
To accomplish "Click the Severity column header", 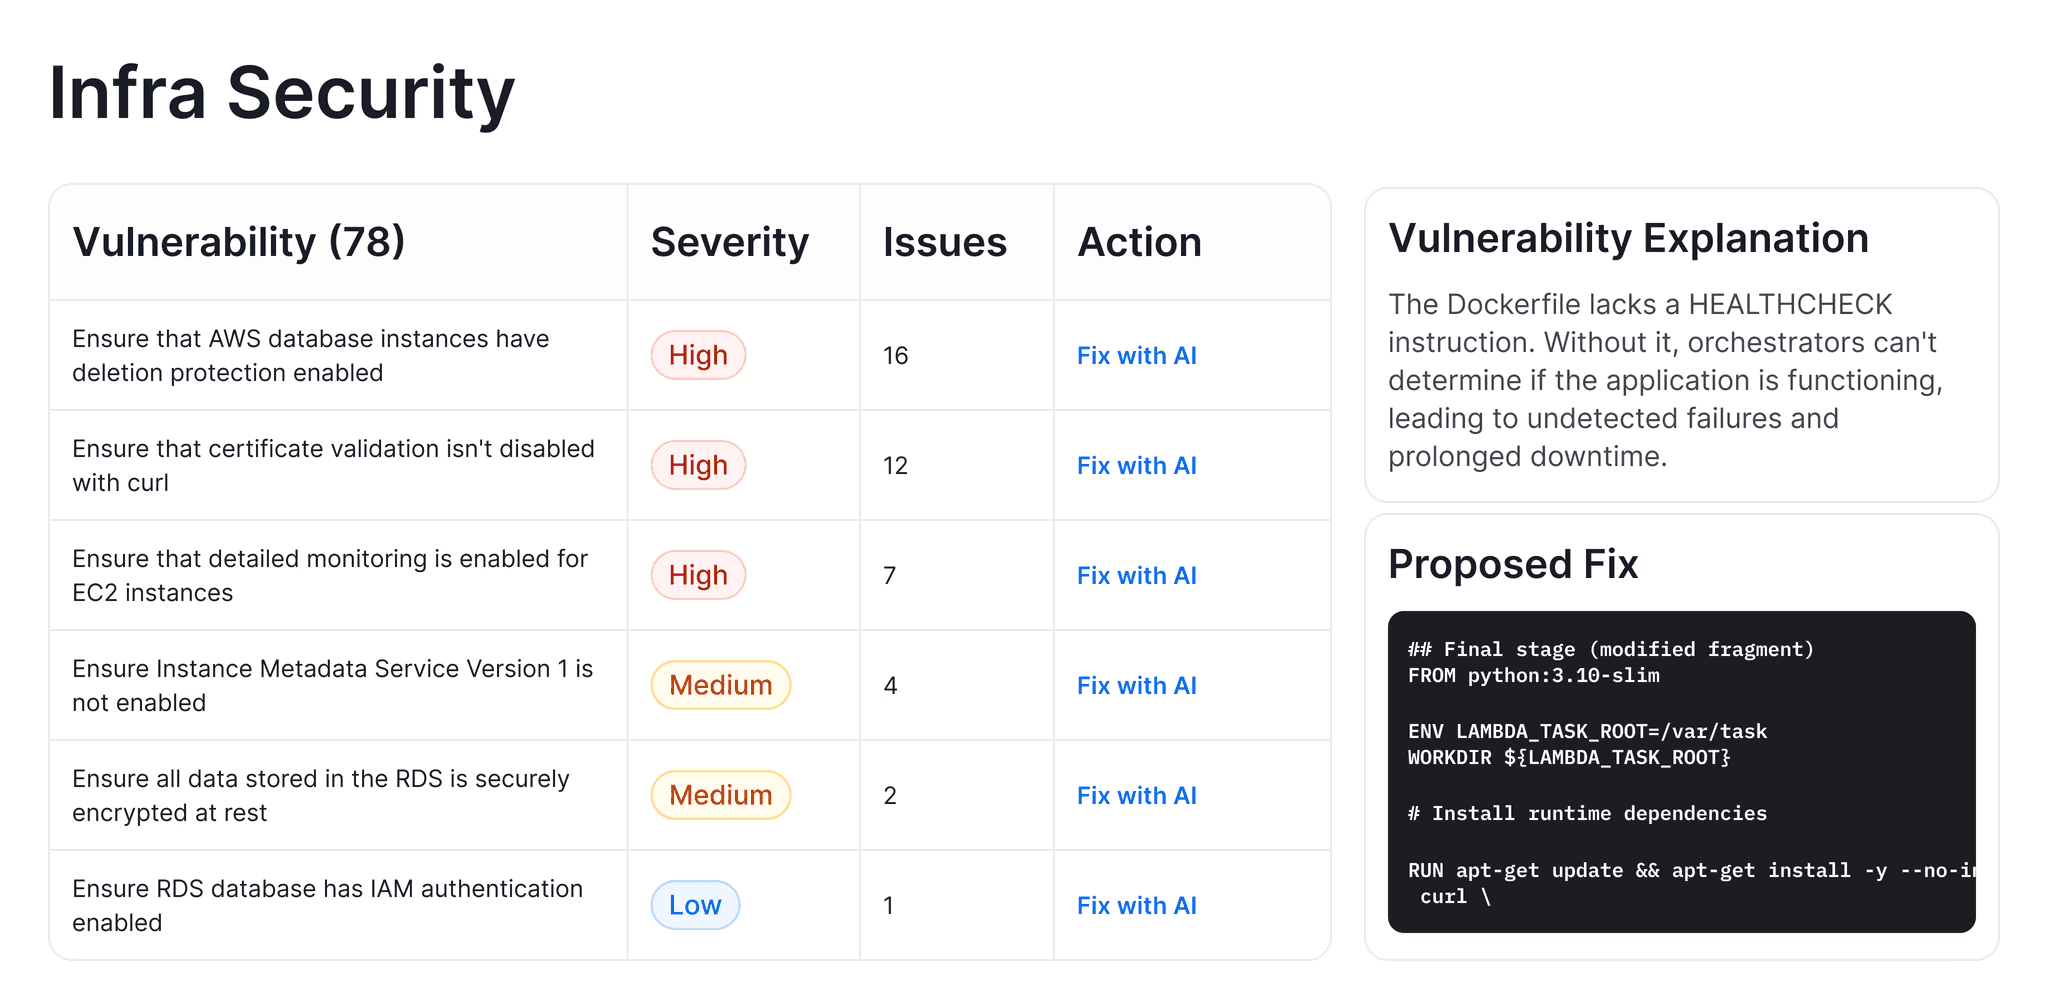I will [730, 242].
